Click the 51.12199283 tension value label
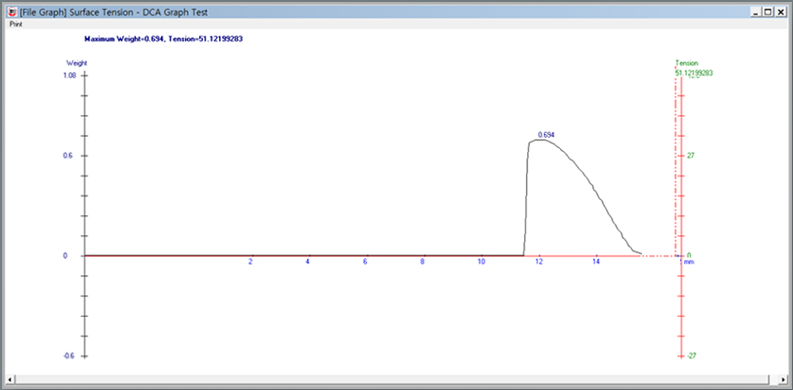 click(694, 73)
